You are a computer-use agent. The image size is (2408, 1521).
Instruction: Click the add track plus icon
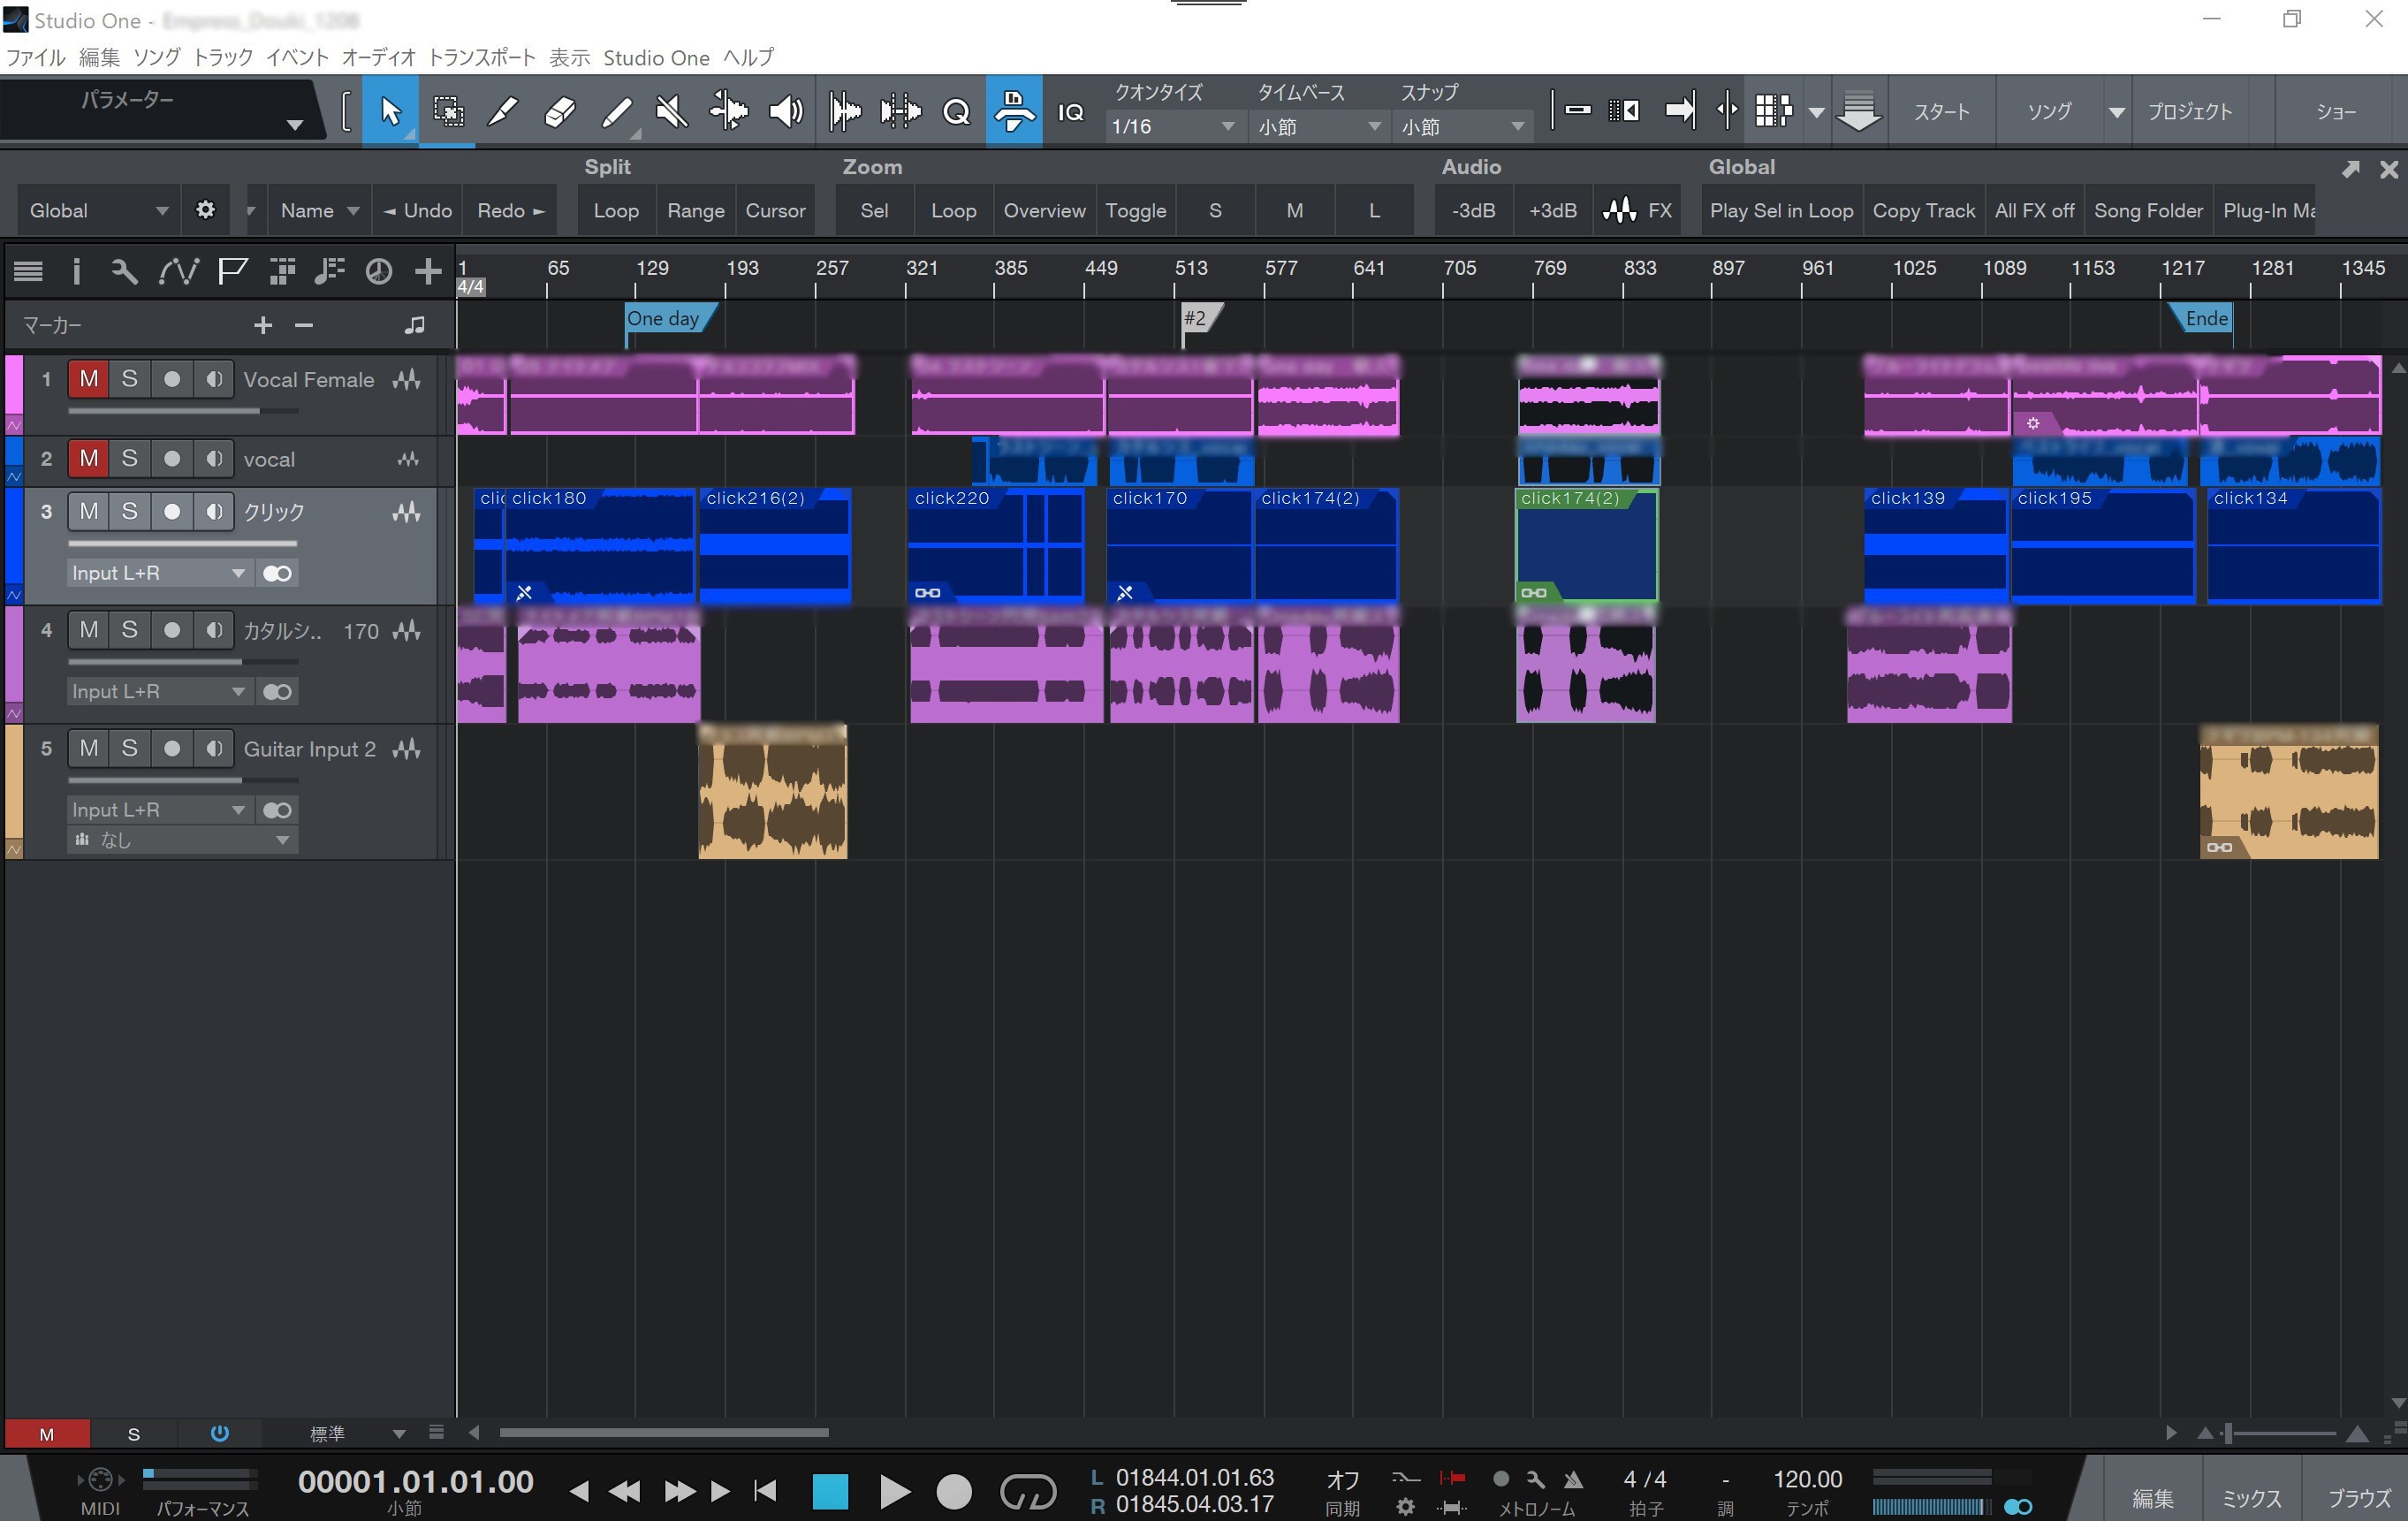[x=428, y=271]
